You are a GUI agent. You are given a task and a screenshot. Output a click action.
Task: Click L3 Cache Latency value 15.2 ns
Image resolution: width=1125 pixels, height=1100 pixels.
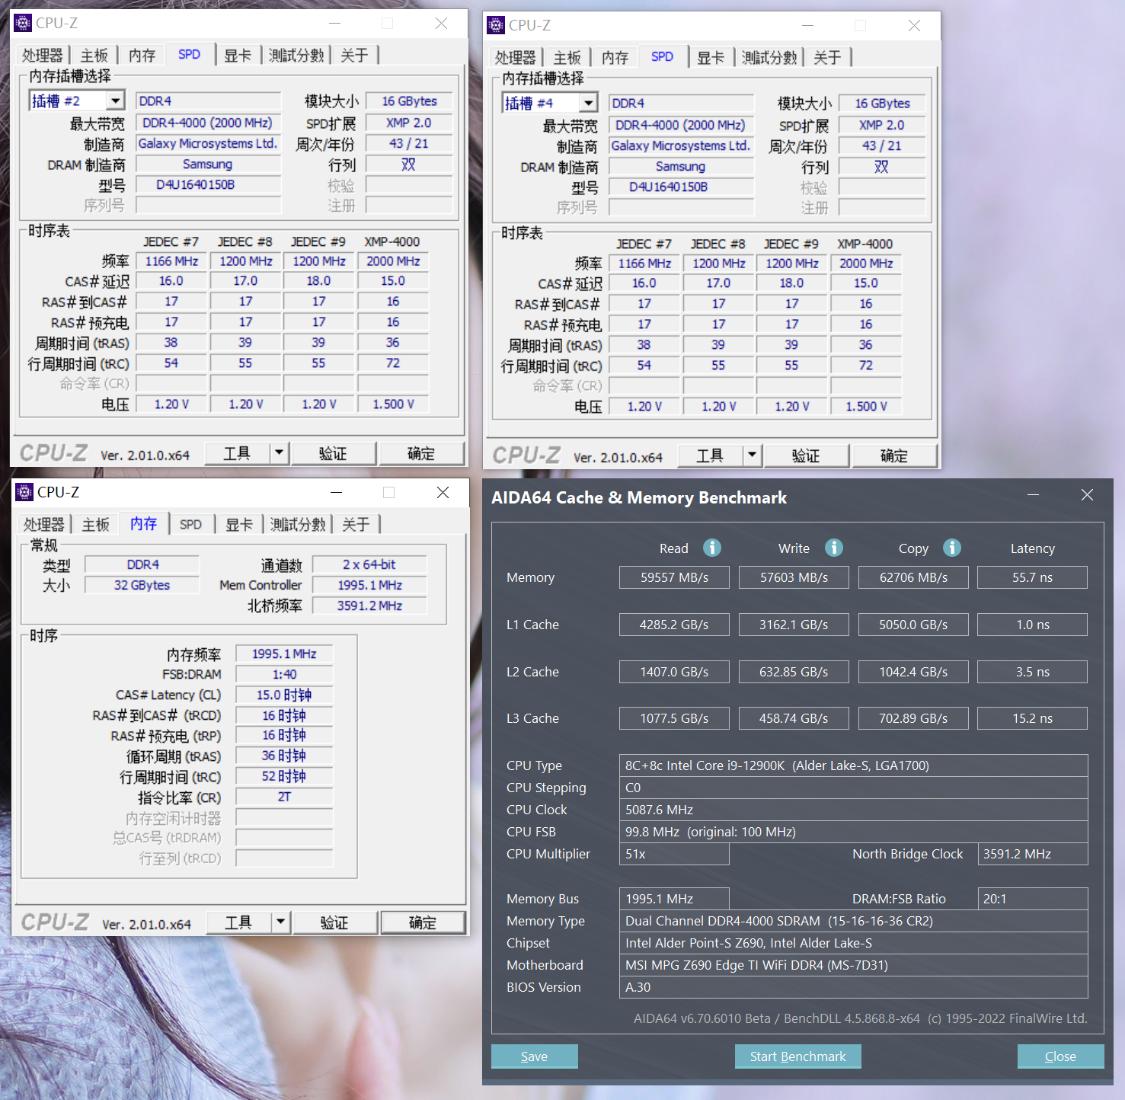1032,718
